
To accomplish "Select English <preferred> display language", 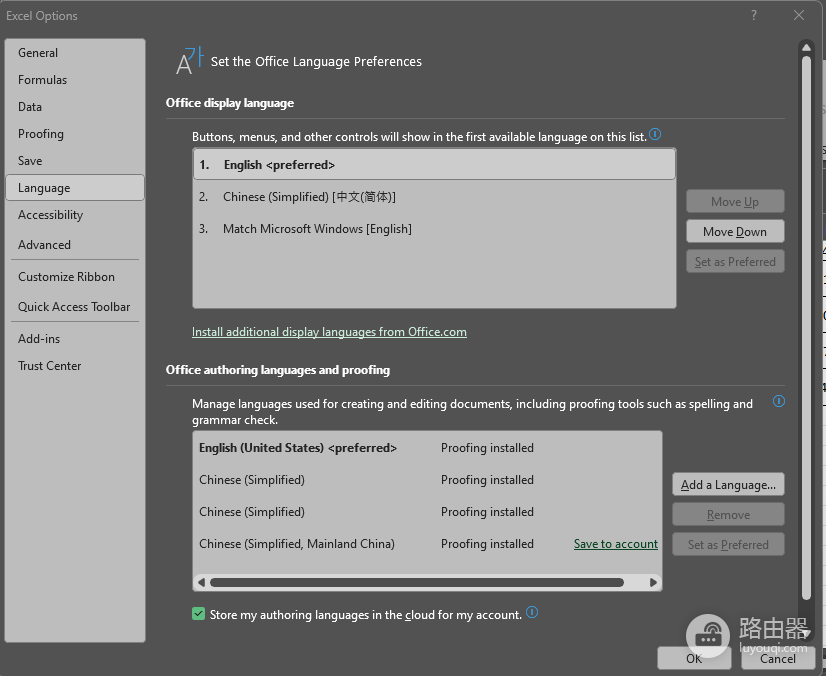I will pyautogui.click(x=435, y=164).
